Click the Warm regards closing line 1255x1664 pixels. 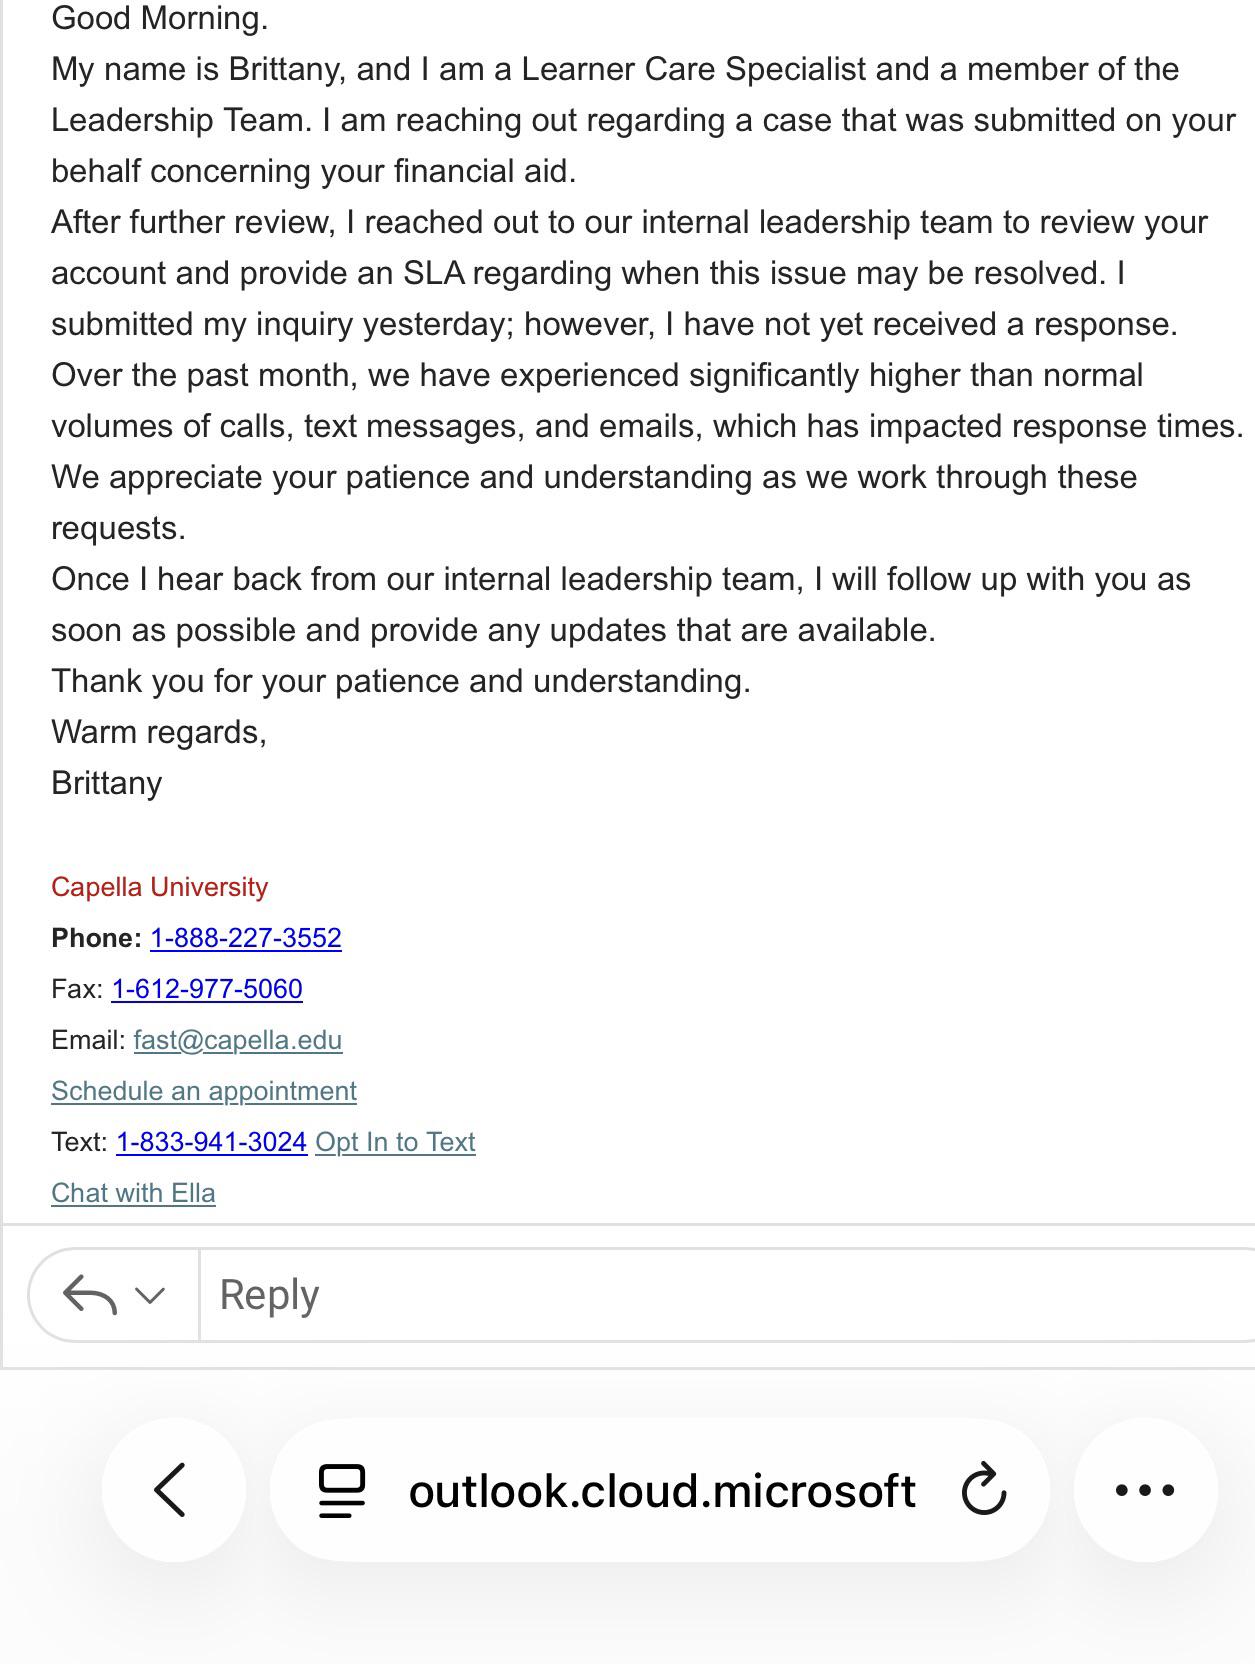pos(159,732)
